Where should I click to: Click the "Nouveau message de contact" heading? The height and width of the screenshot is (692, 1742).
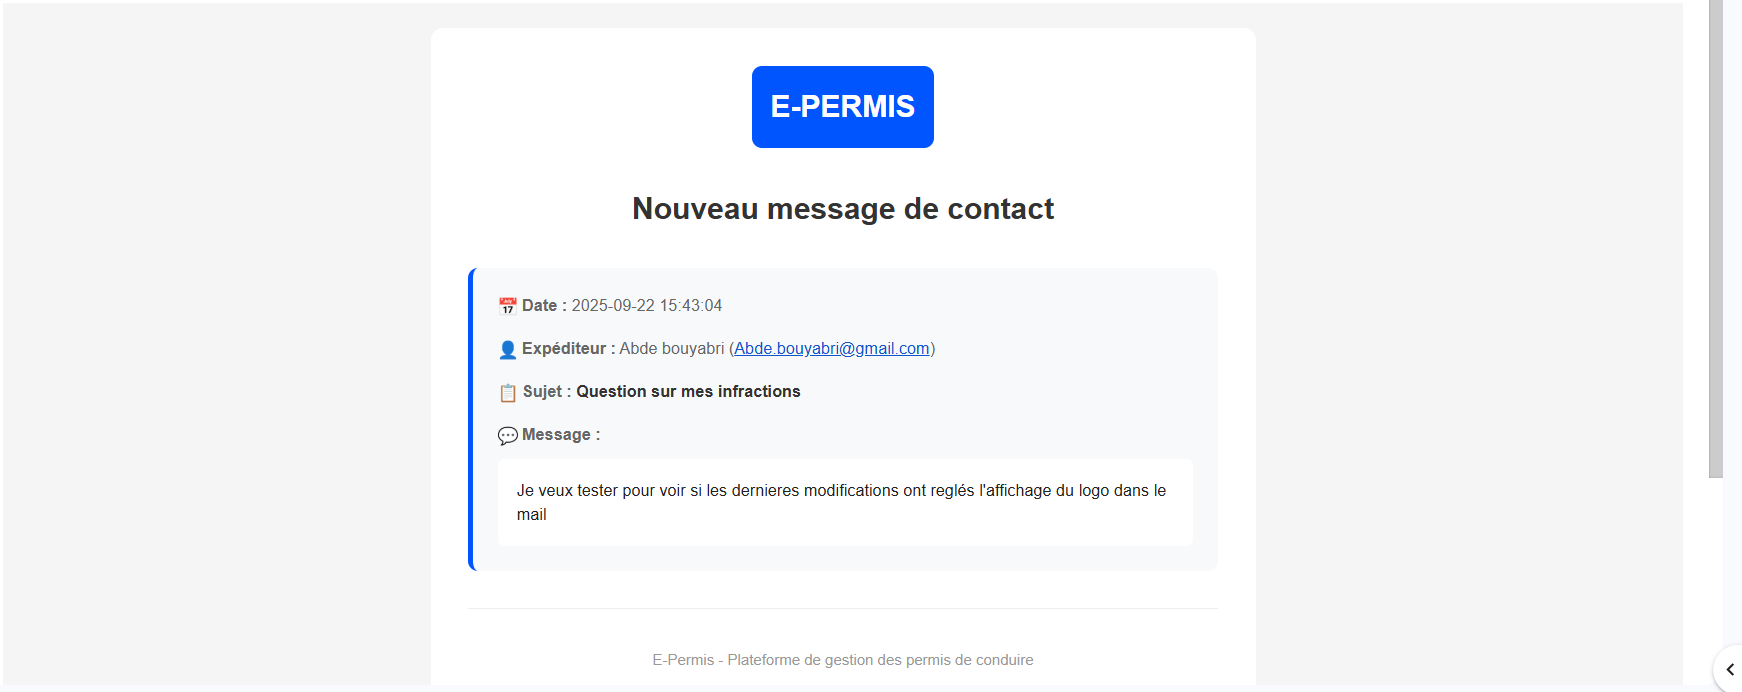pyautogui.click(x=842, y=208)
